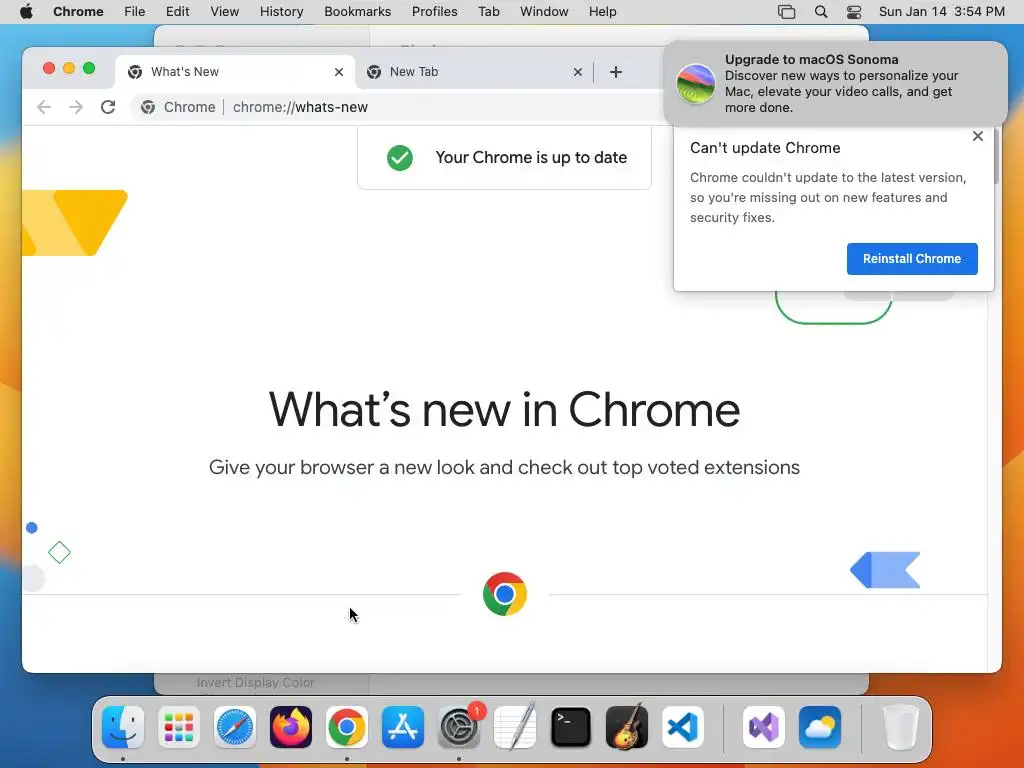Viewport: 1024px width, 768px height.
Task: Switch to the What's New tab
Action: click(235, 72)
